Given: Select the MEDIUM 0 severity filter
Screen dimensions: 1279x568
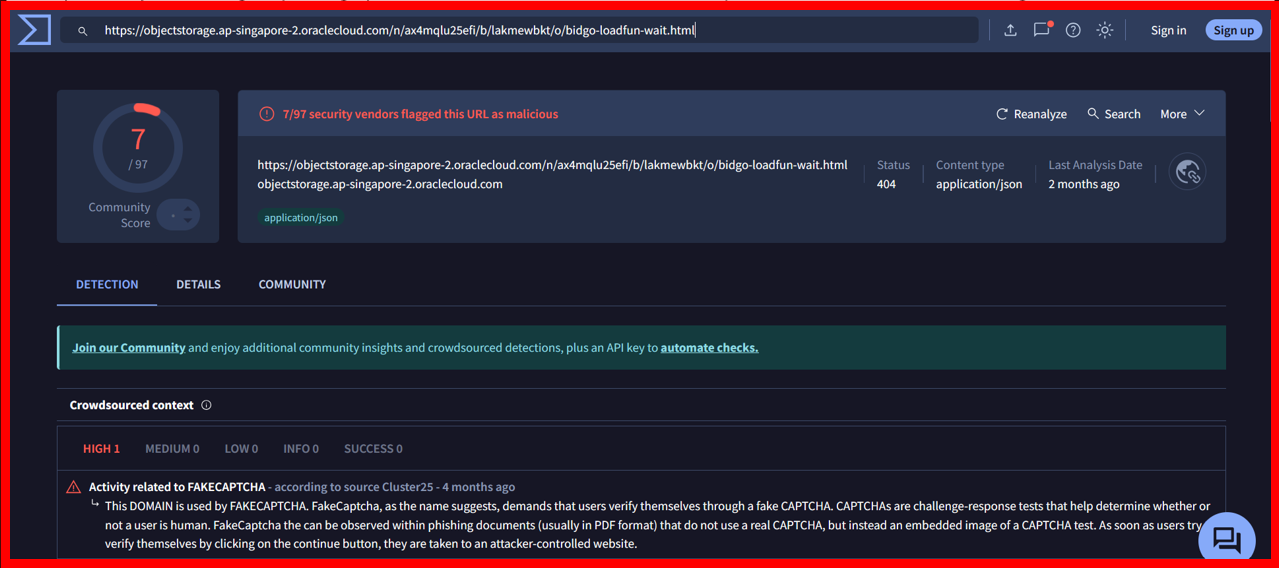Looking at the screenshot, I should [x=172, y=449].
